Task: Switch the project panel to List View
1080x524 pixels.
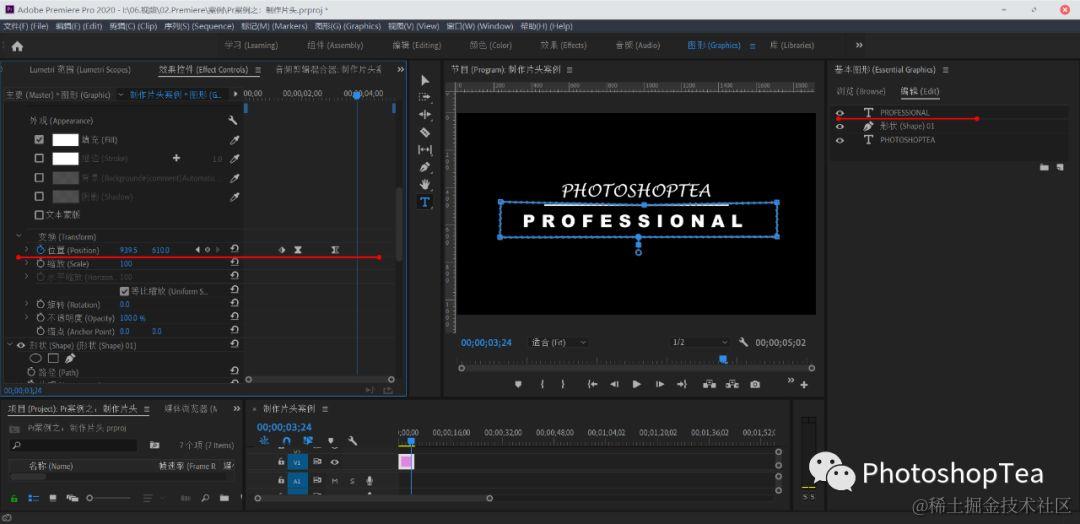Action: [x=33, y=498]
